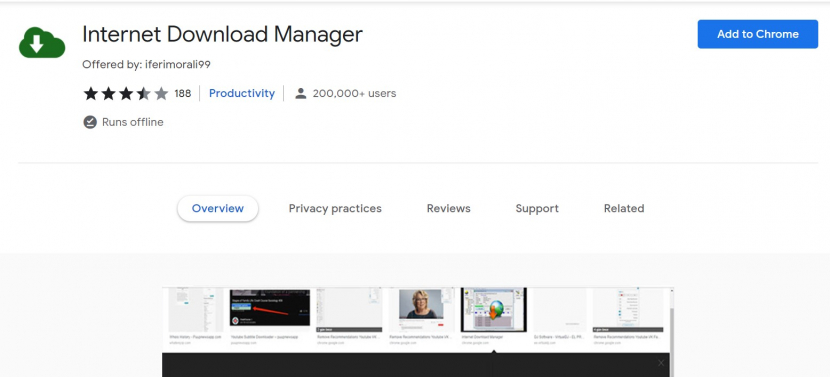This screenshot has height=377, width=830.
Task: Open the DJ Software VirtualDJ thumbnail
Action: tap(559, 309)
